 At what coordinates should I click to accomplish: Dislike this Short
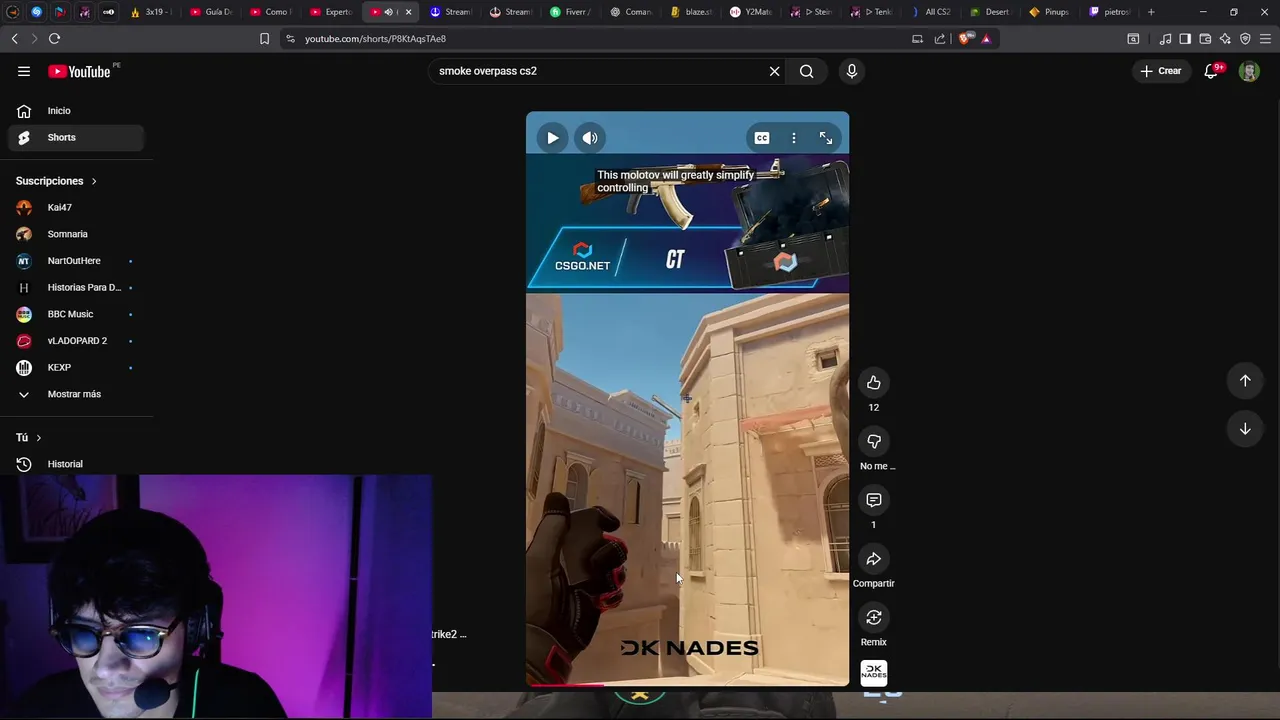874,441
